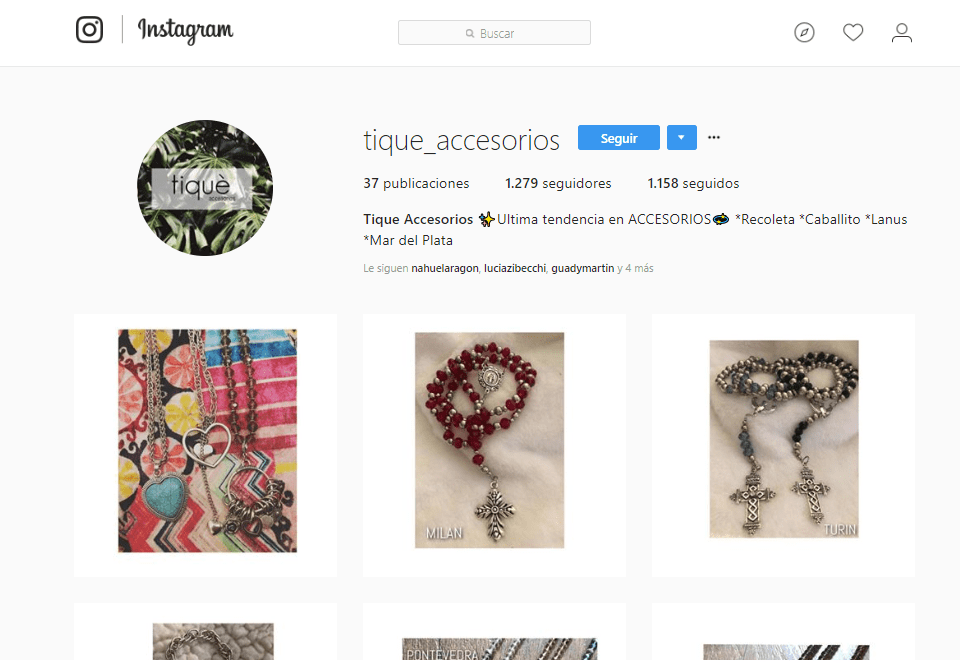Follow tique_accesorios with Seguir button
Image resolution: width=960 pixels, height=663 pixels.
point(618,138)
